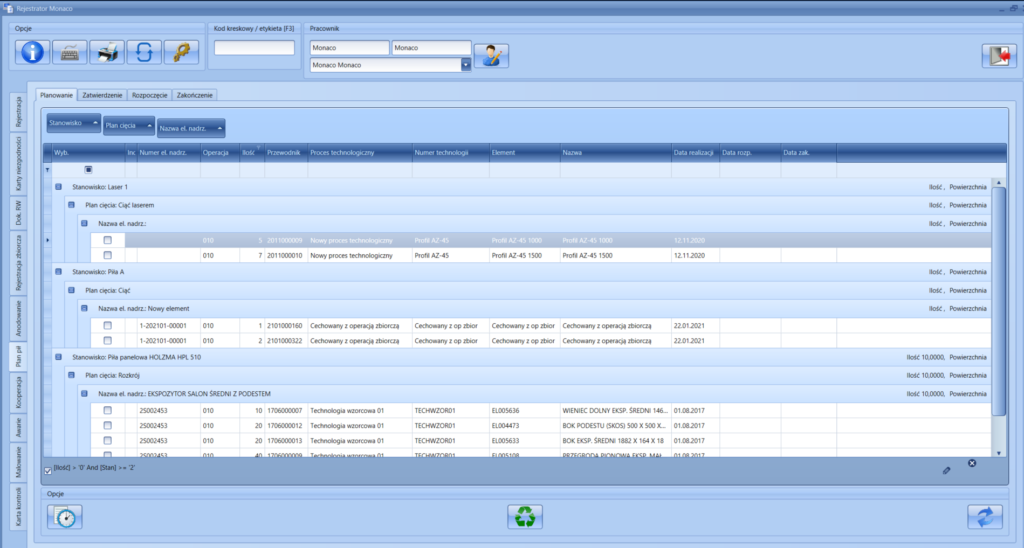Click the employee edit icon beside Pracownik

click(490, 56)
